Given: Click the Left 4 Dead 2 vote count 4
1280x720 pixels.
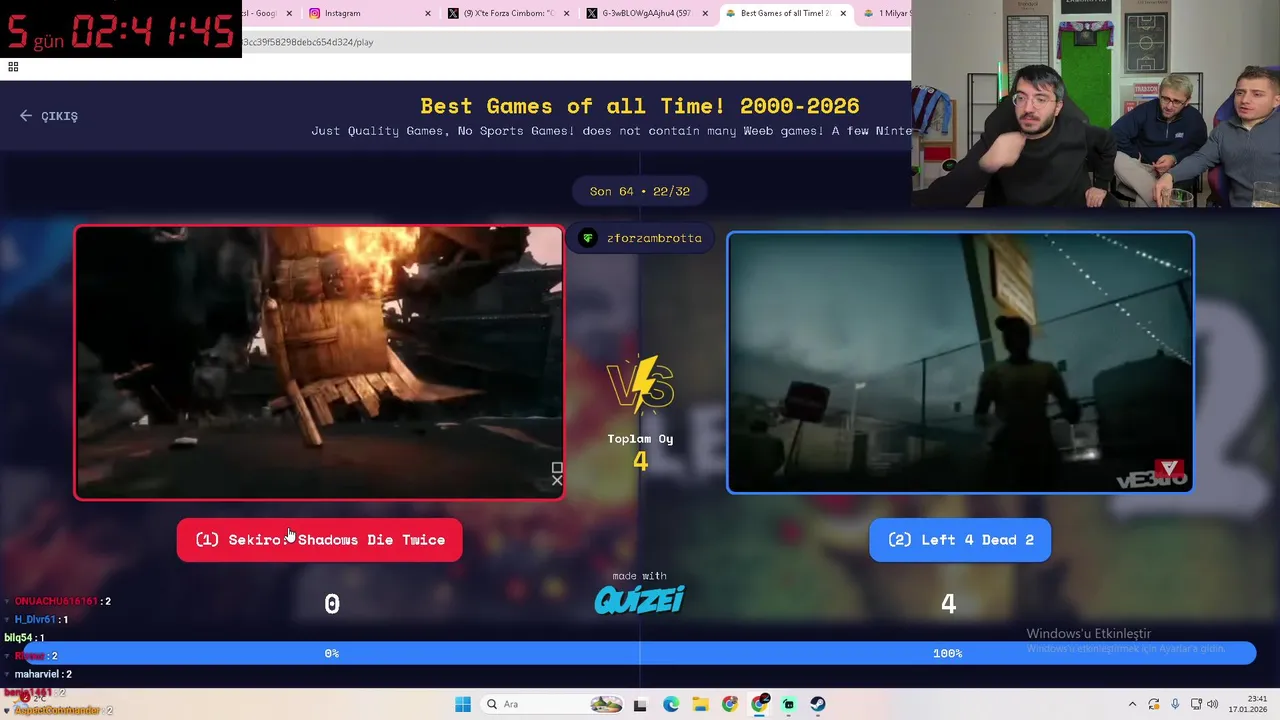Looking at the screenshot, I should [948, 604].
